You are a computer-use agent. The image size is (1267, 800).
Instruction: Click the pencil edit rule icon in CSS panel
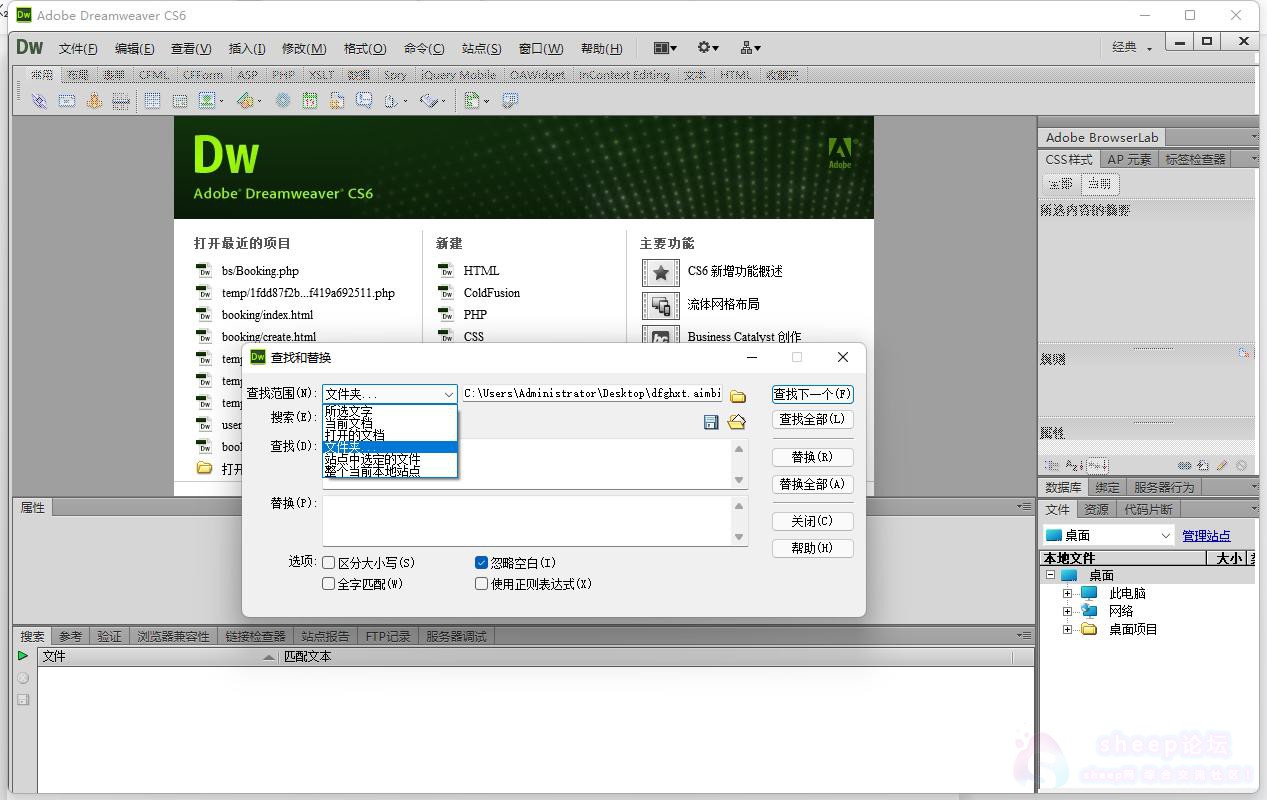pos(1222,465)
